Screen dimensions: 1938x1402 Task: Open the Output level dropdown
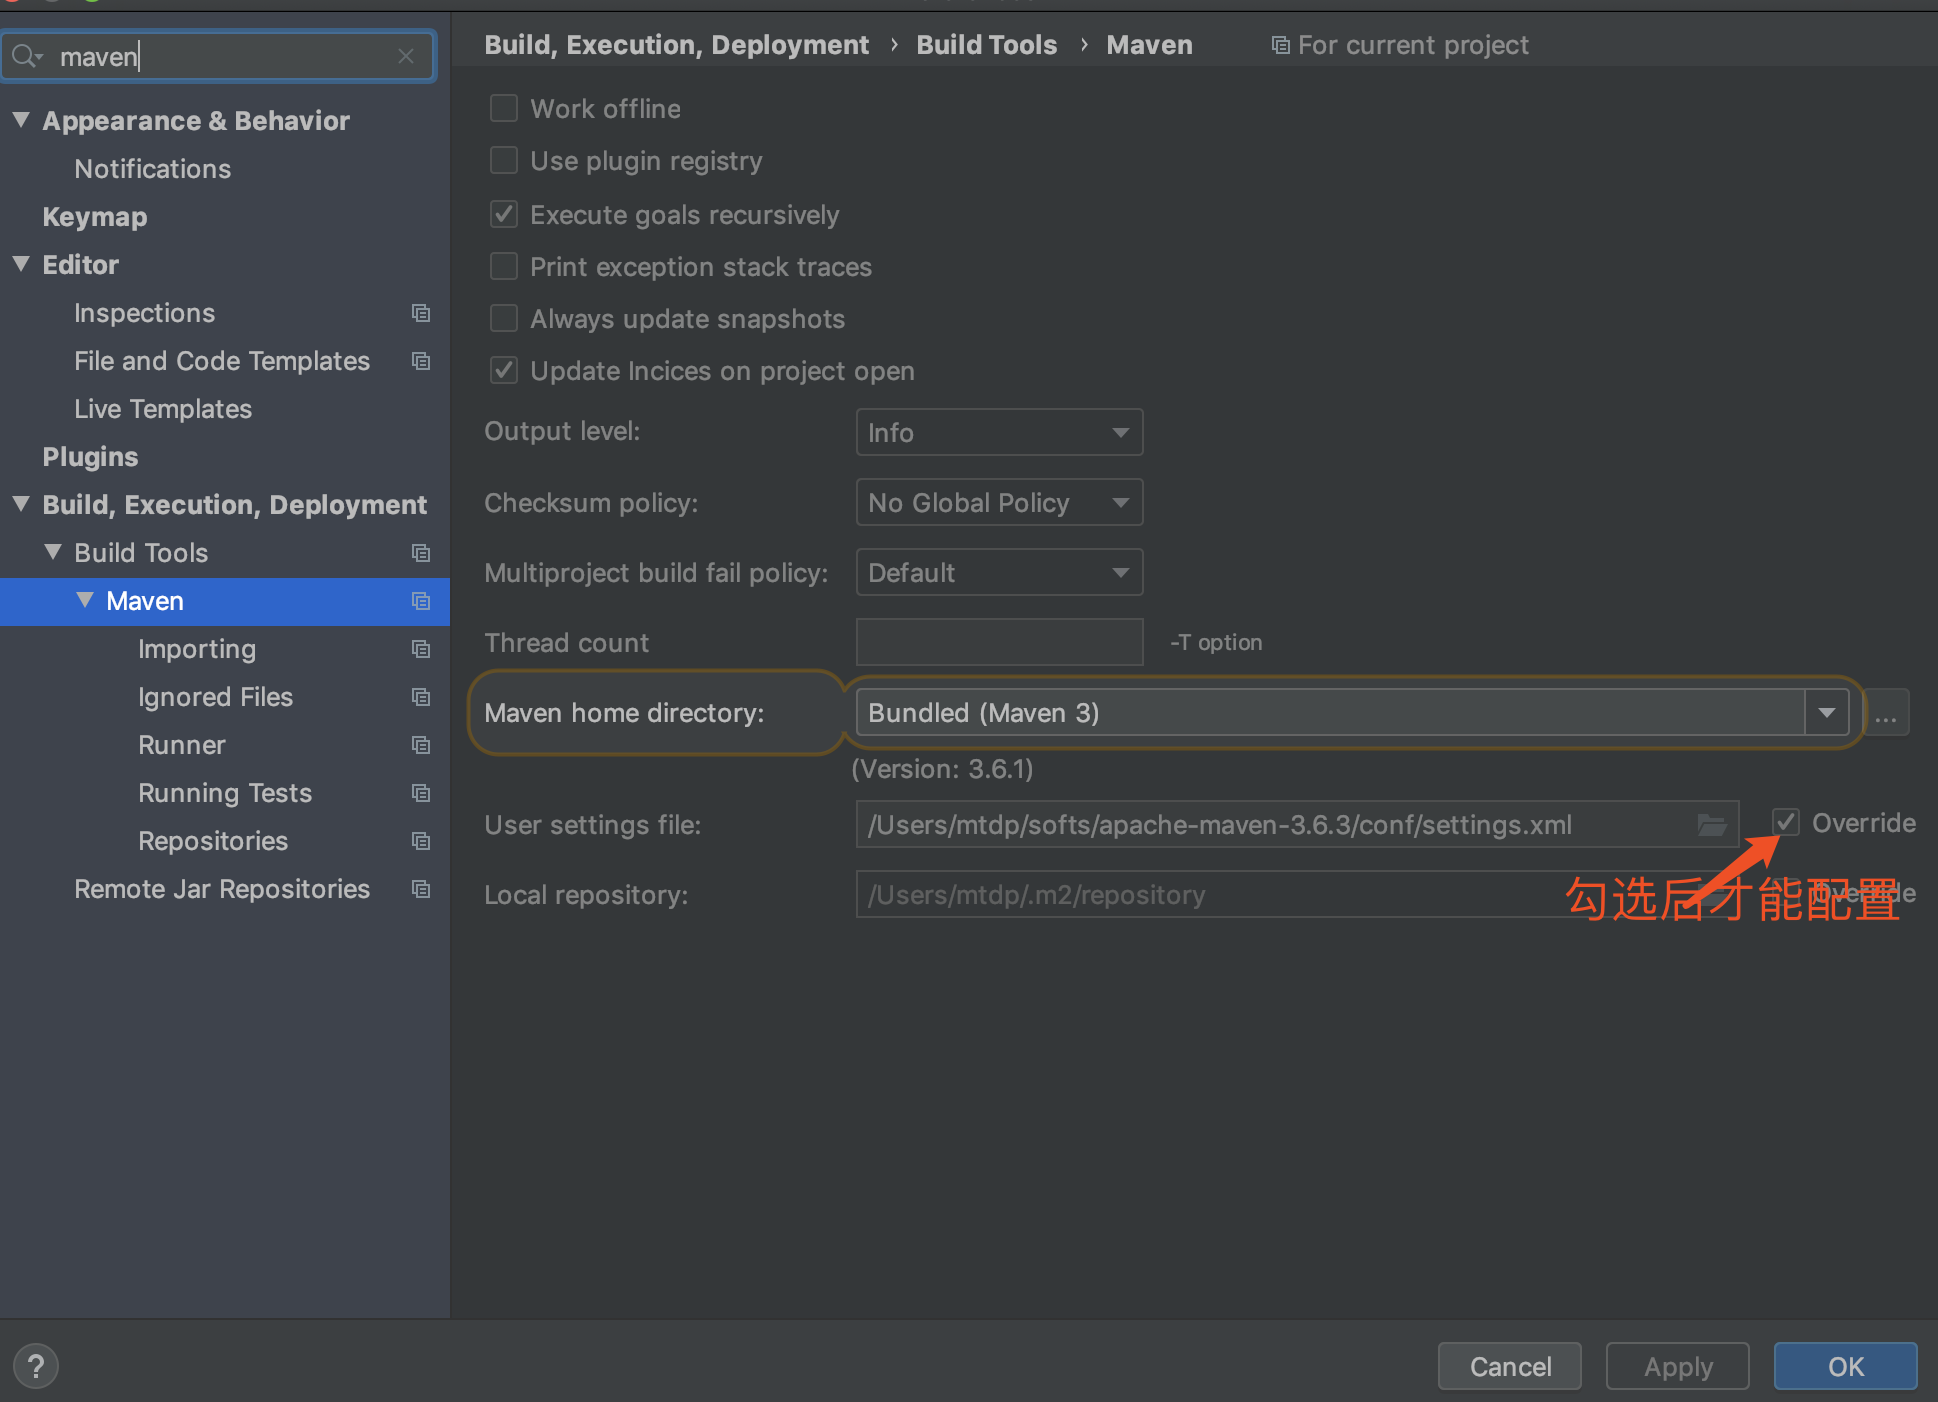click(x=998, y=432)
